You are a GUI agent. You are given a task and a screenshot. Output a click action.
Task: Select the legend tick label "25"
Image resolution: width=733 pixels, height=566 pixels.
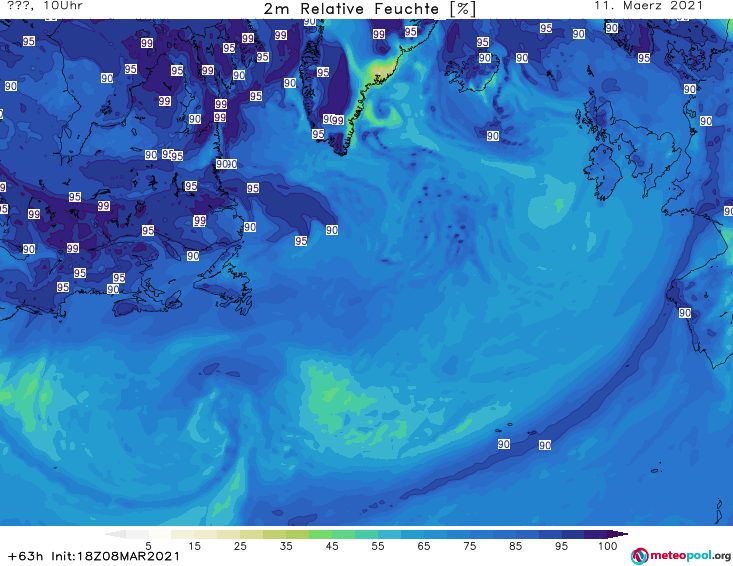240,546
